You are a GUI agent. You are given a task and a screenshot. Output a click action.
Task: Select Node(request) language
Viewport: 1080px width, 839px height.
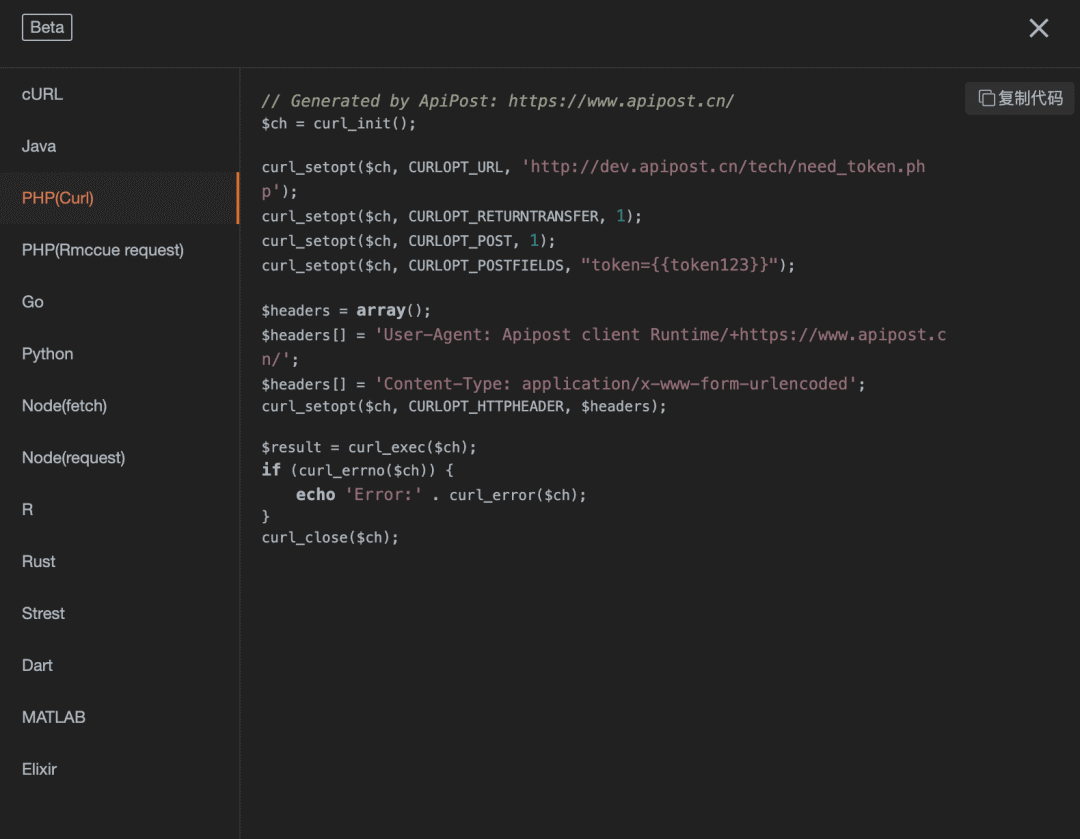tap(120, 458)
